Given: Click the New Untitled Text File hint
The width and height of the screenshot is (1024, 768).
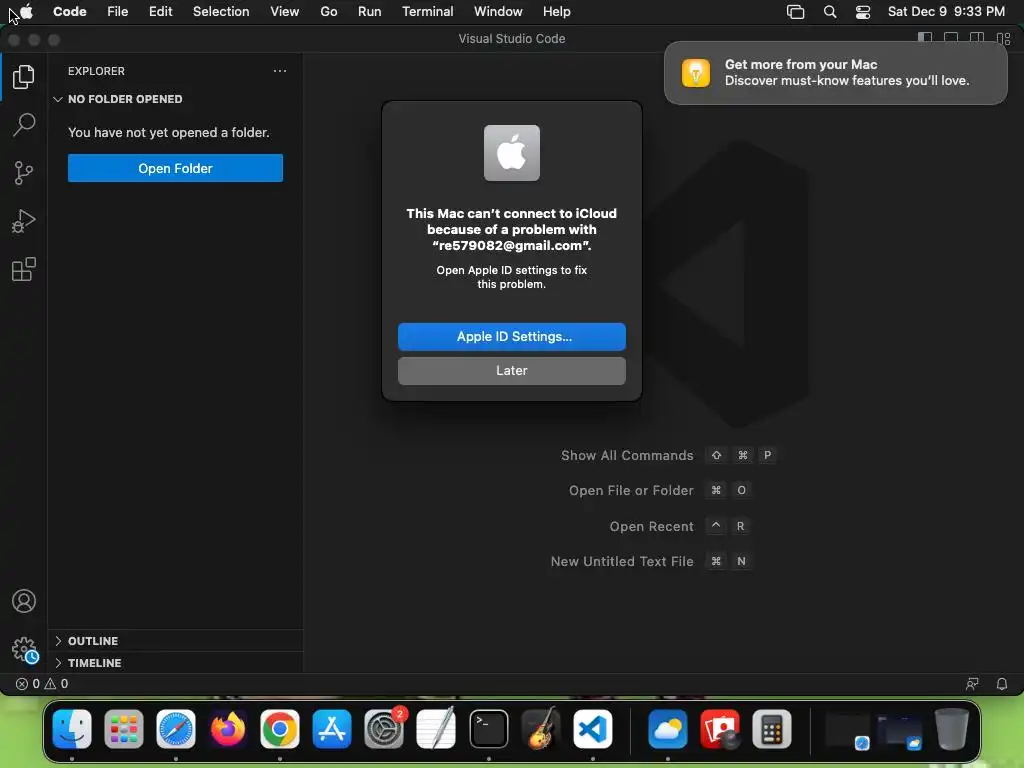Looking at the screenshot, I should coord(651,561).
